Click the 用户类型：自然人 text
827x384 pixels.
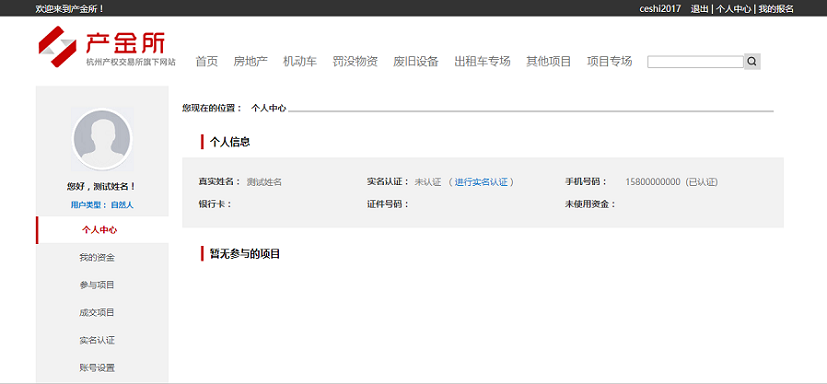click(102, 205)
